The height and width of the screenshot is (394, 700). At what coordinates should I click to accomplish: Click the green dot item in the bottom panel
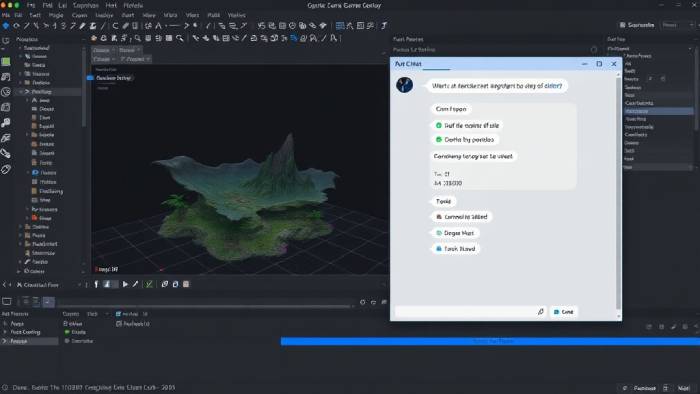pos(75,332)
